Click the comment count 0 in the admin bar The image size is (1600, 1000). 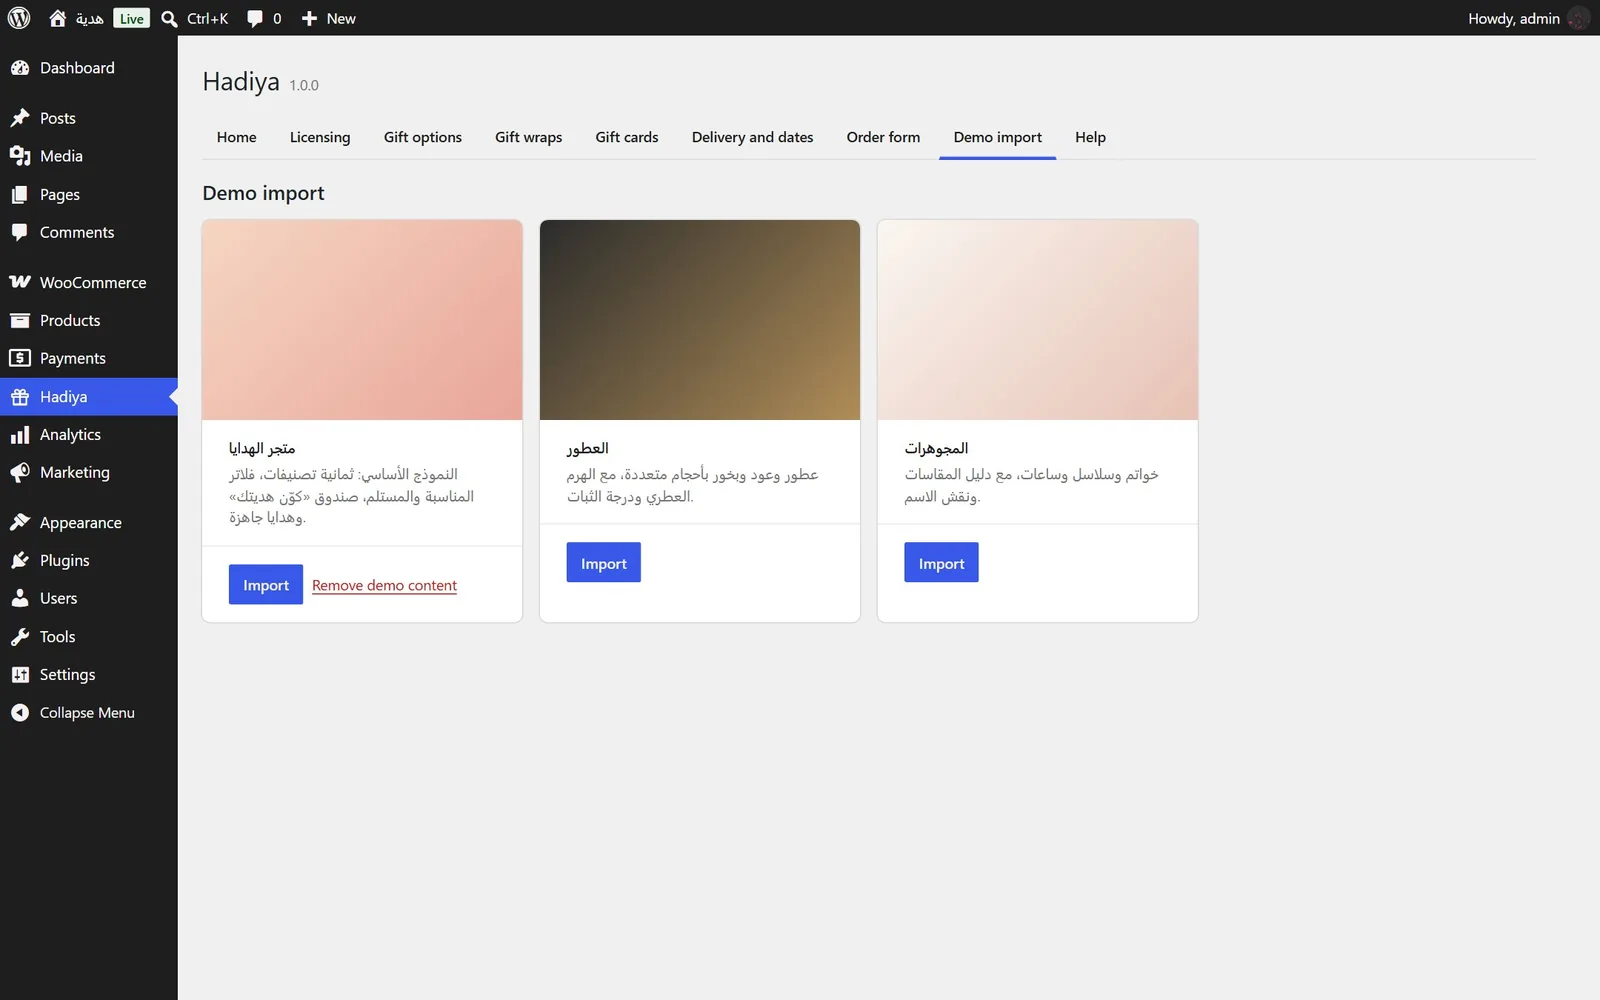277,18
